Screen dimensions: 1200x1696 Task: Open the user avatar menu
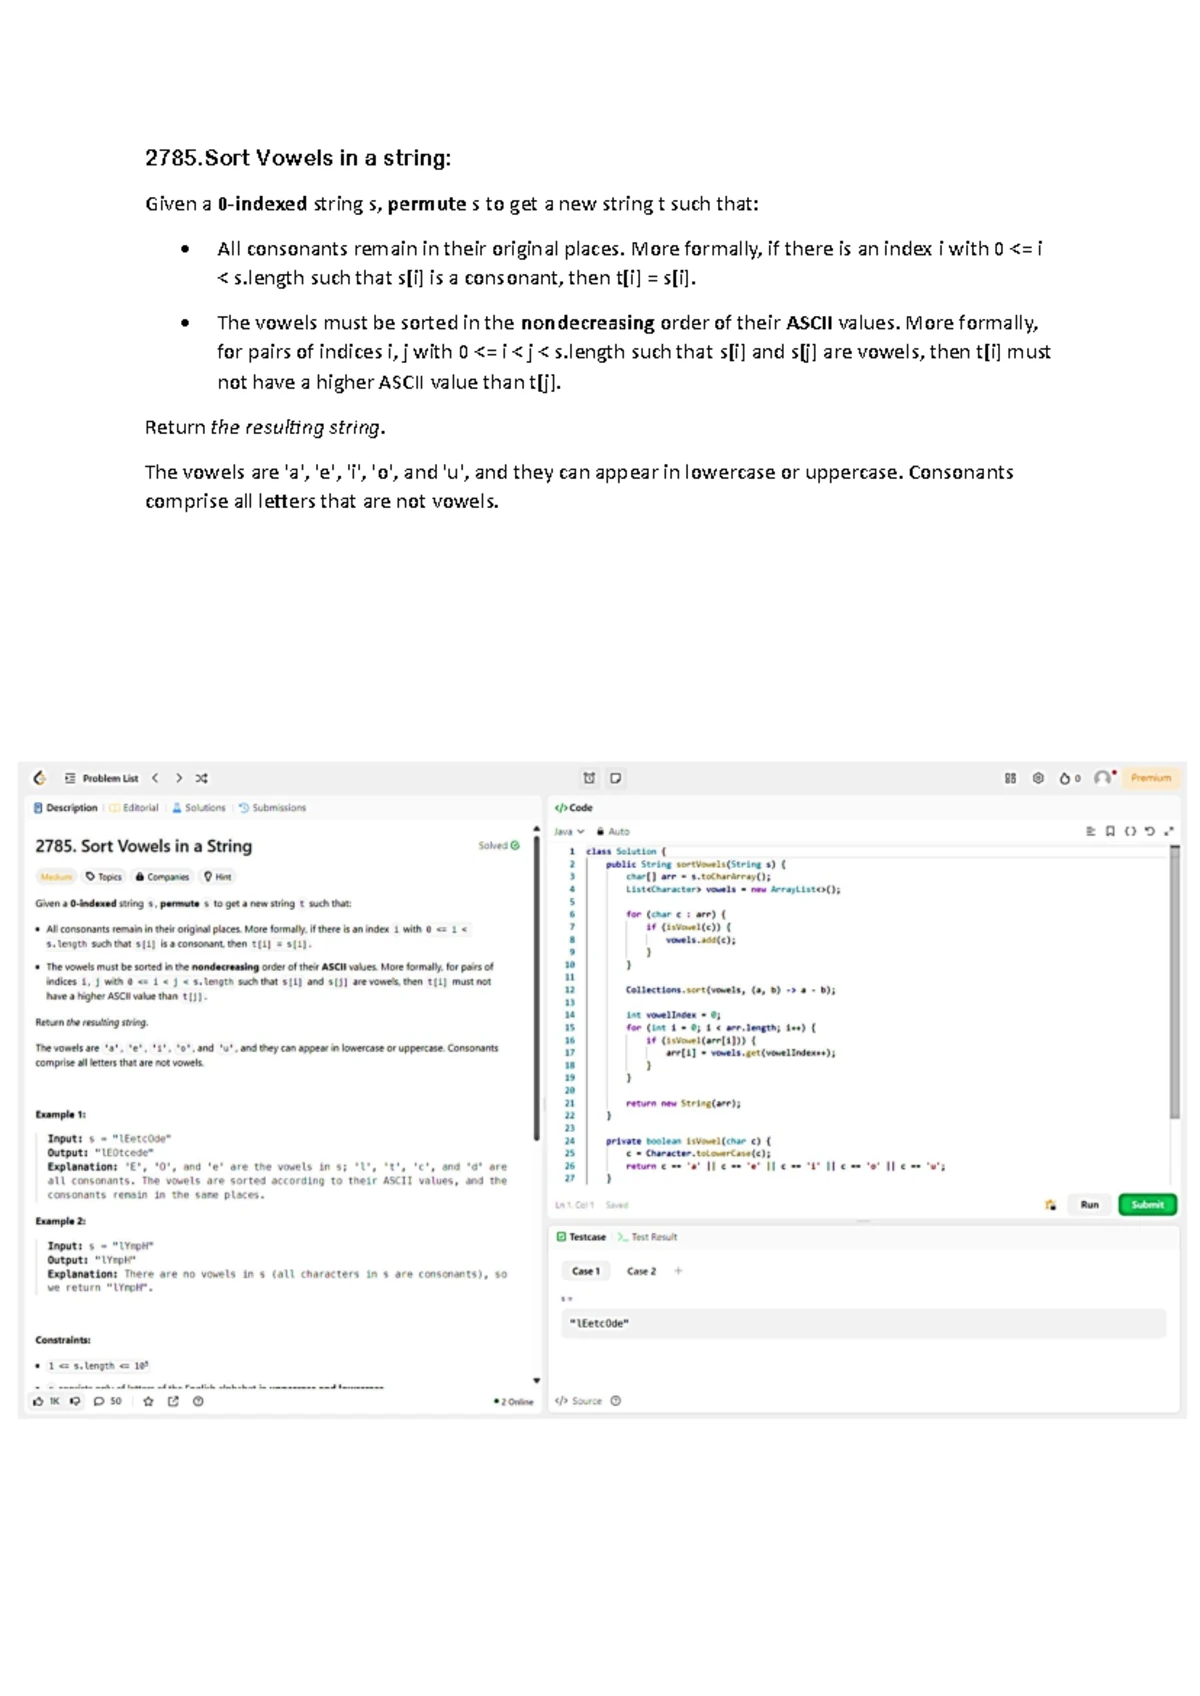1103,777
